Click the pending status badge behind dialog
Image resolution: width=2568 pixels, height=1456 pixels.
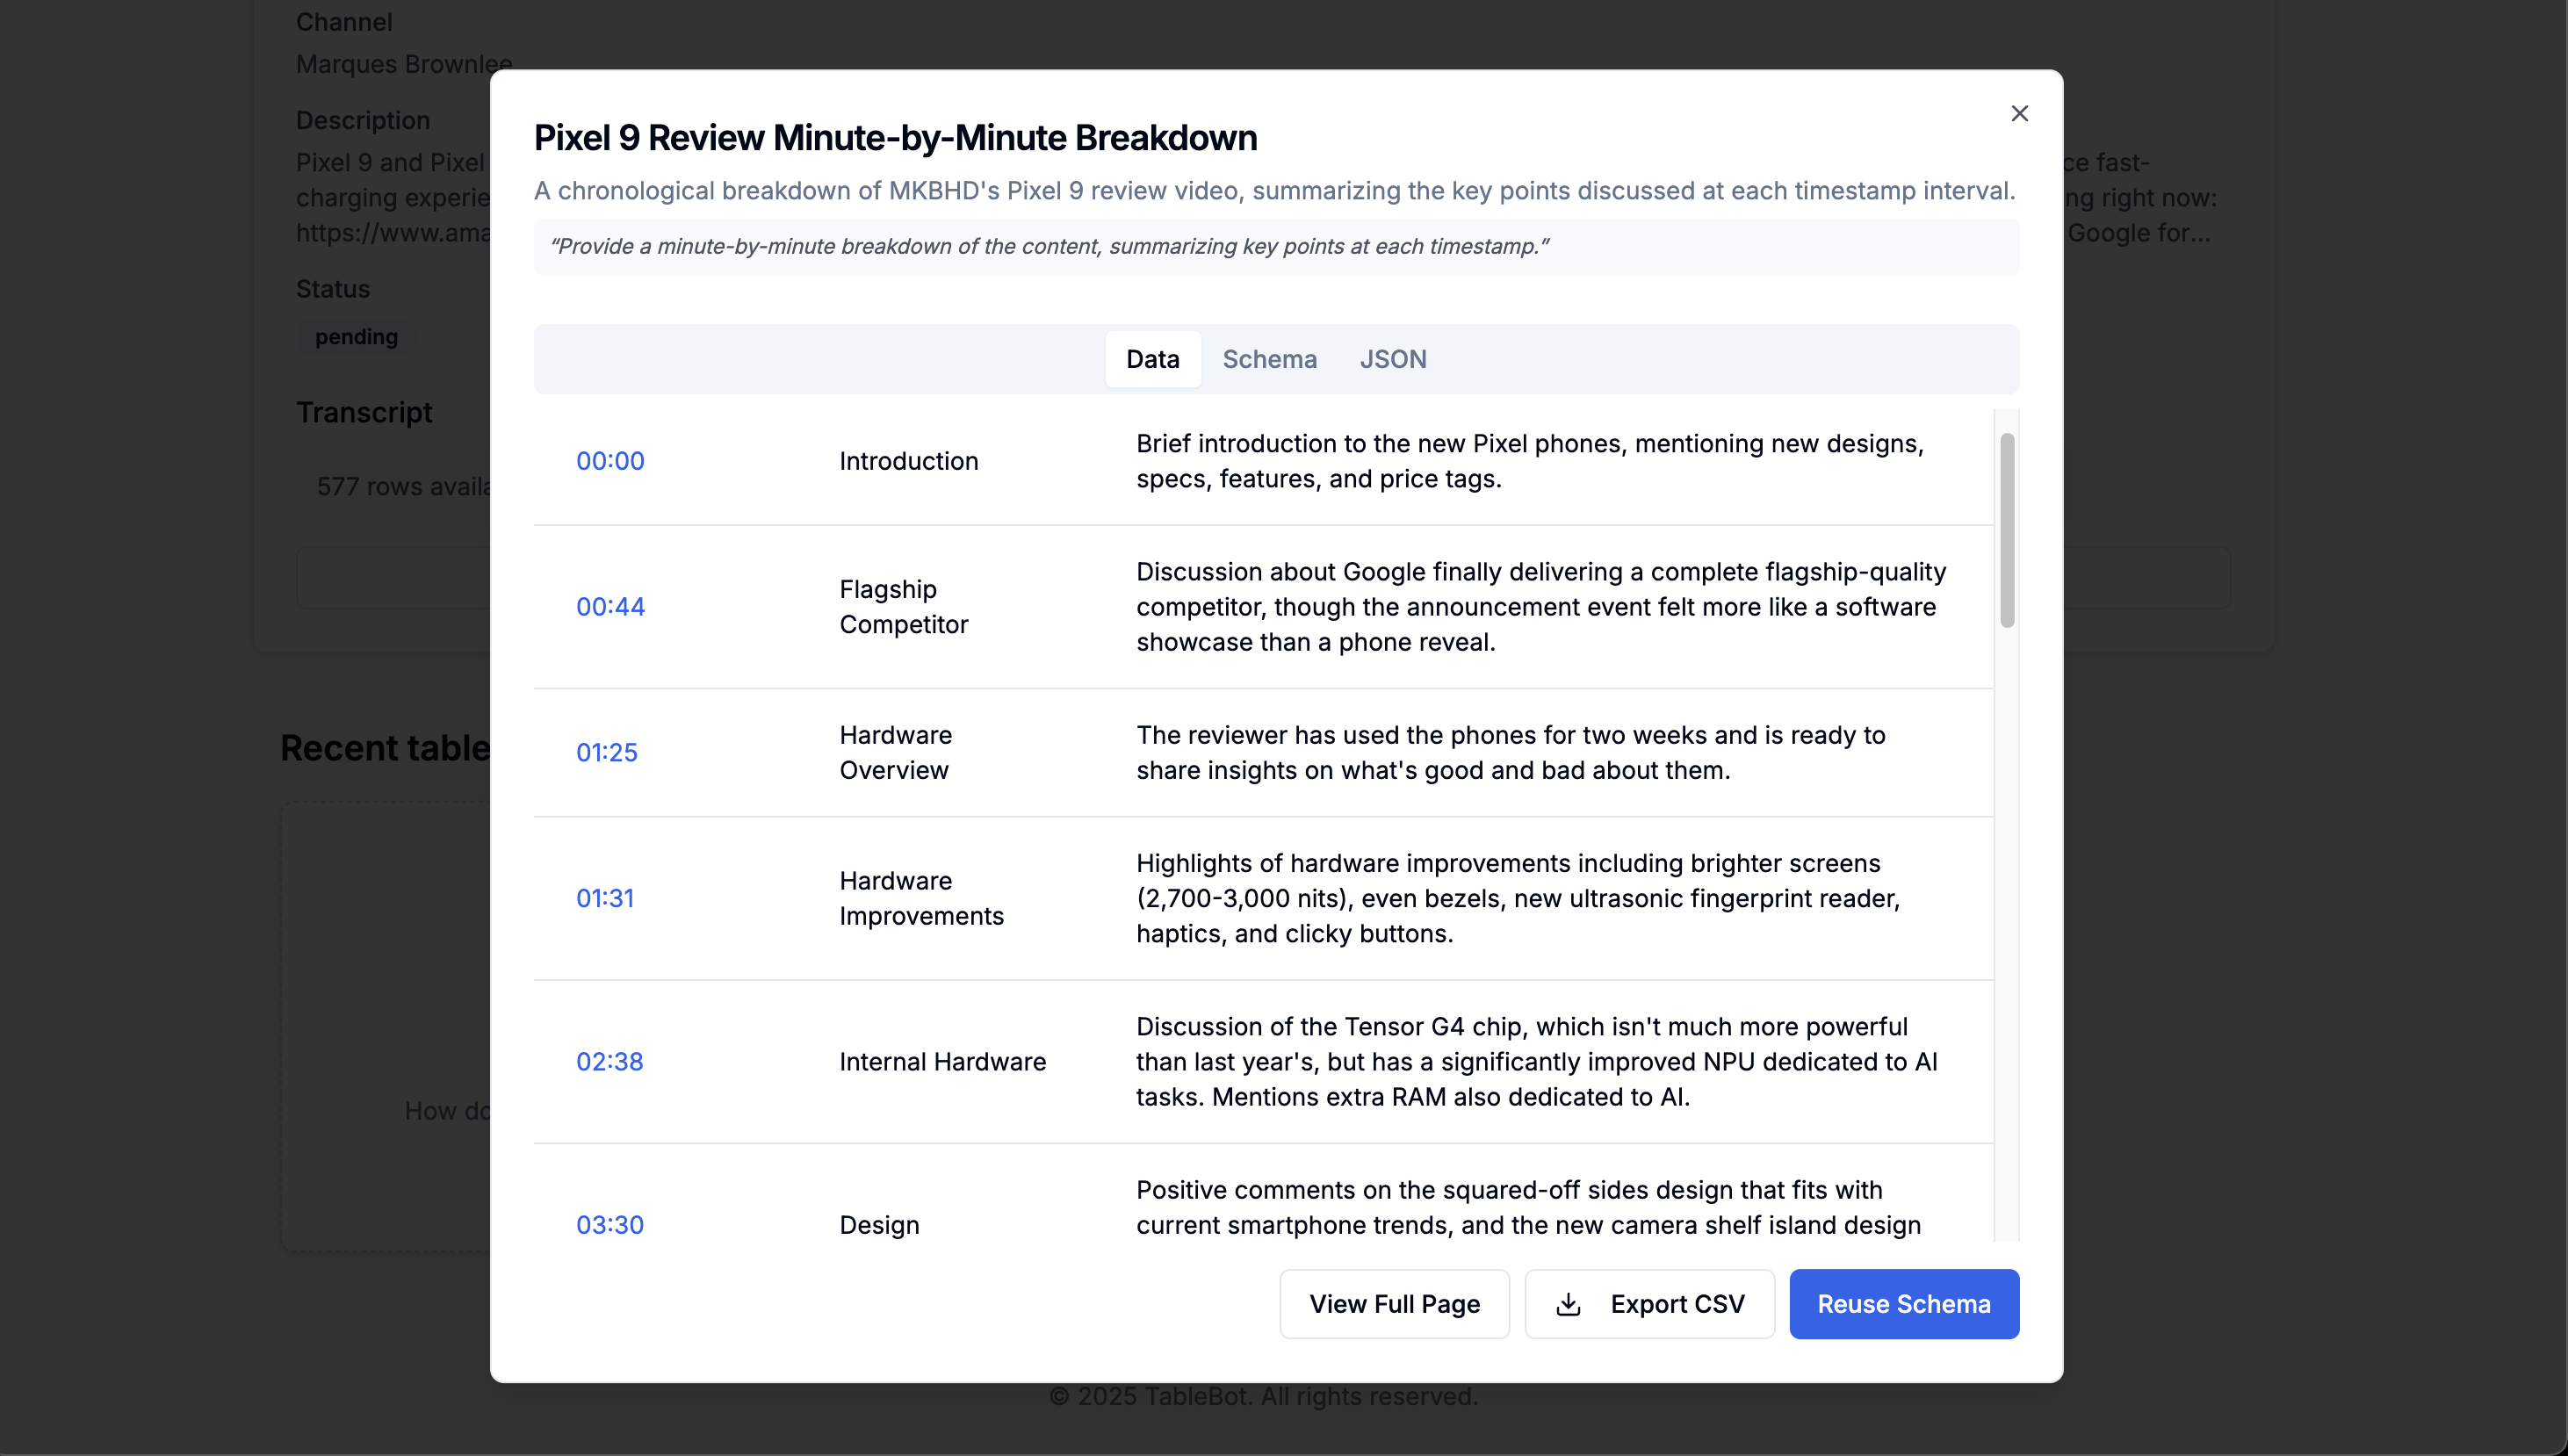pos(356,337)
